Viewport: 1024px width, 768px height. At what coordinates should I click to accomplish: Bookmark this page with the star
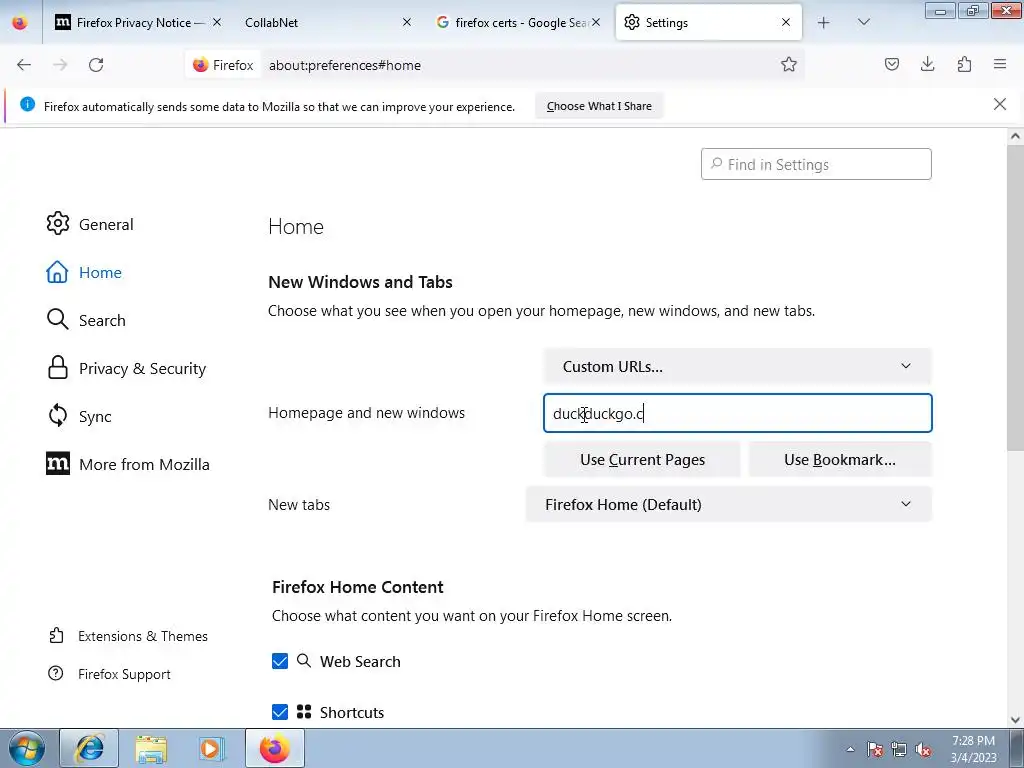coord(789,64)
